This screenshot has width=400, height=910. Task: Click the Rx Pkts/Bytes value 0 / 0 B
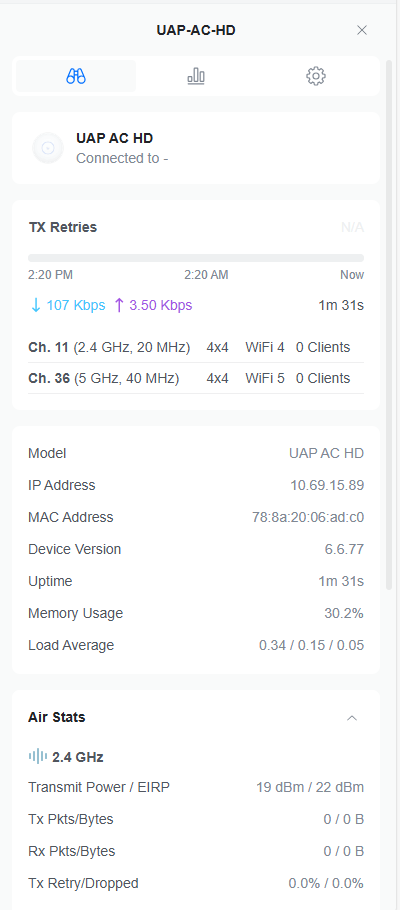click(344, 851)
